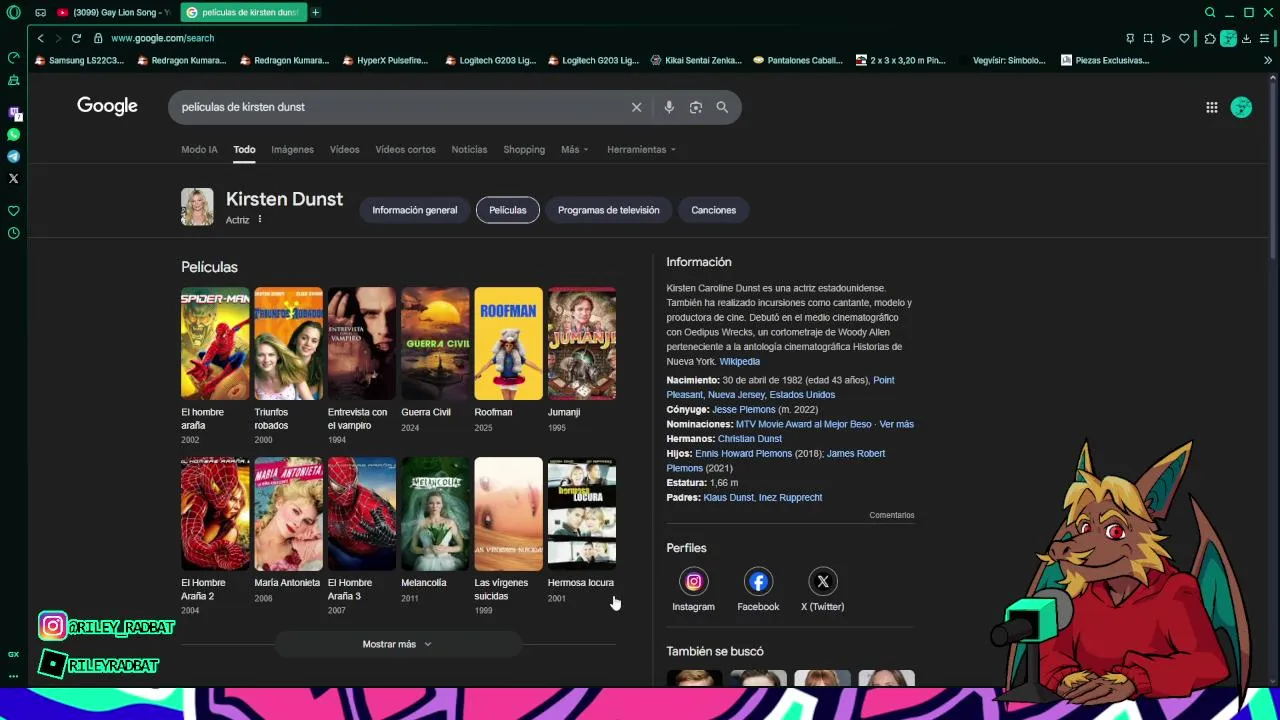Go back to the previous page

point(40,38)
